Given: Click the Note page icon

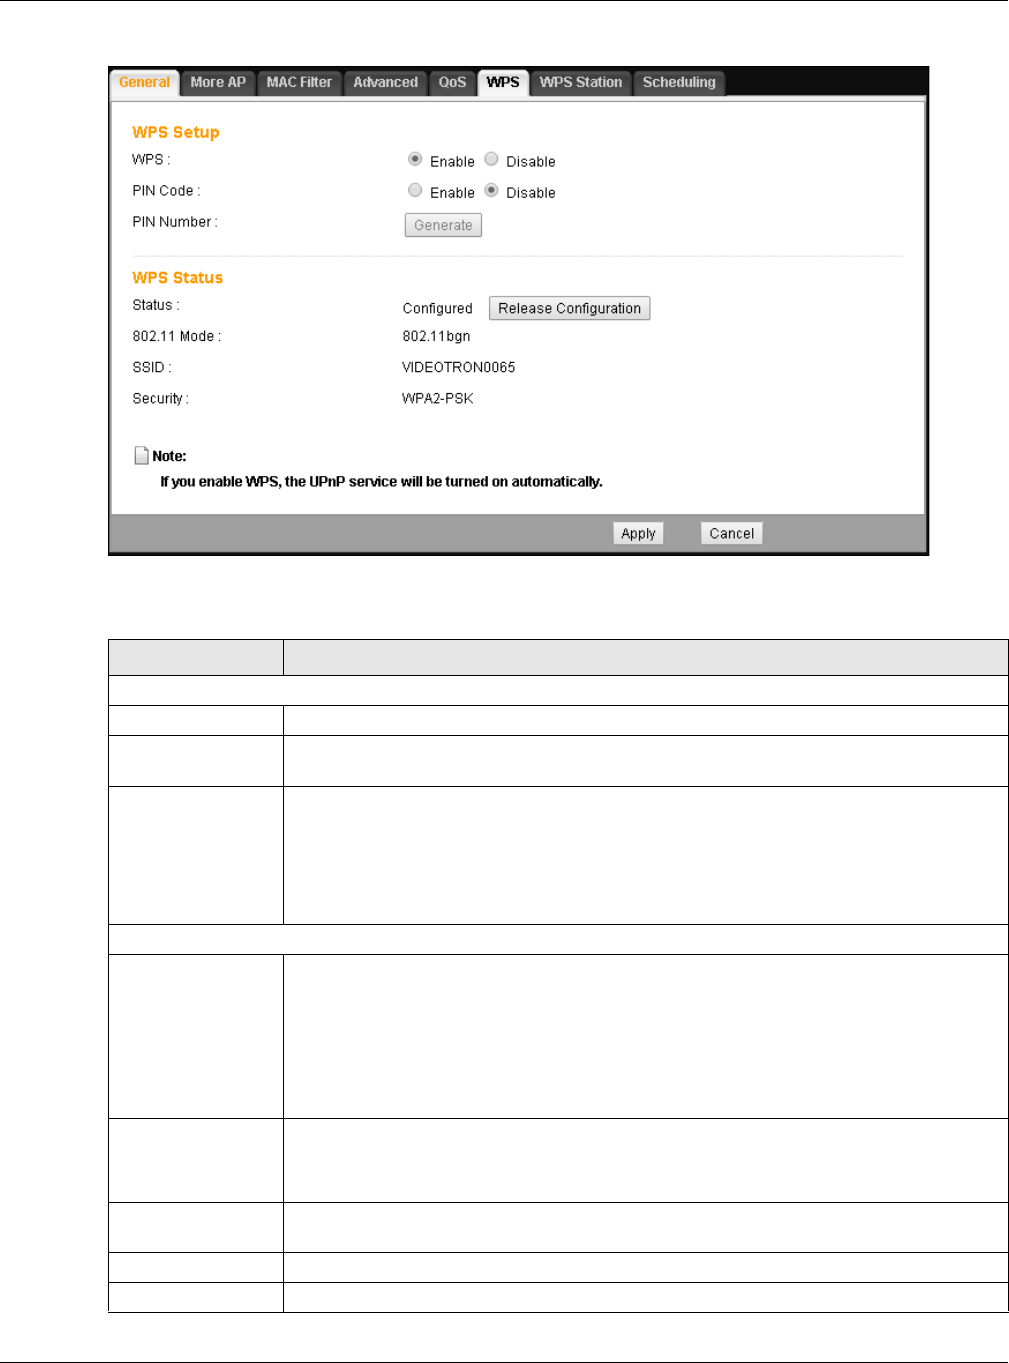Looking at the screenshot, I should [x=141, y=455].
